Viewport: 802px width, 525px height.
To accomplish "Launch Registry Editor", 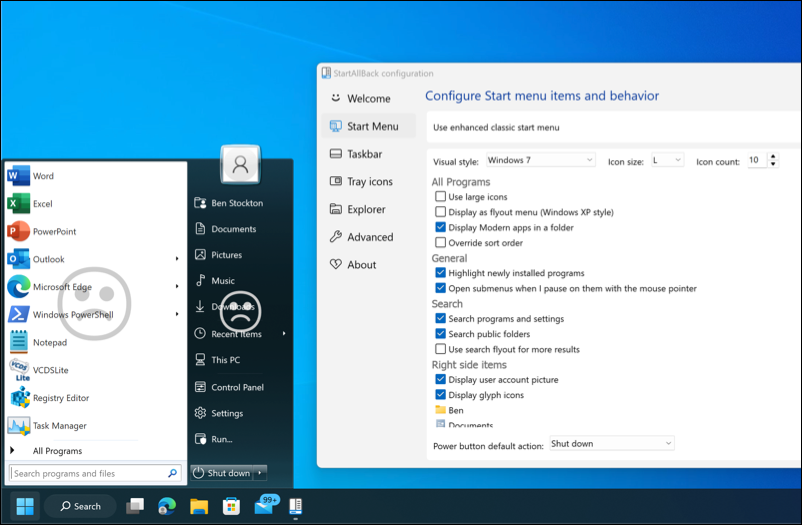I will [x=60, y=398].
